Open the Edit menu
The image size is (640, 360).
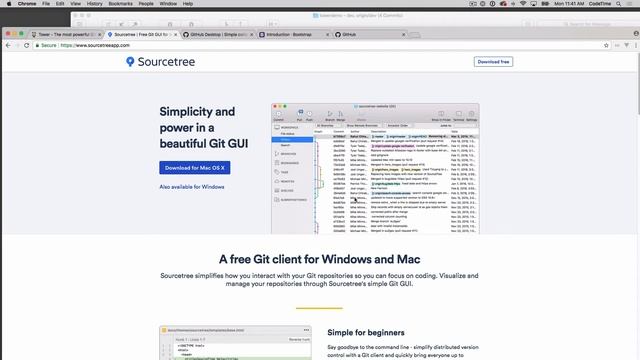[x=60, y=4]
